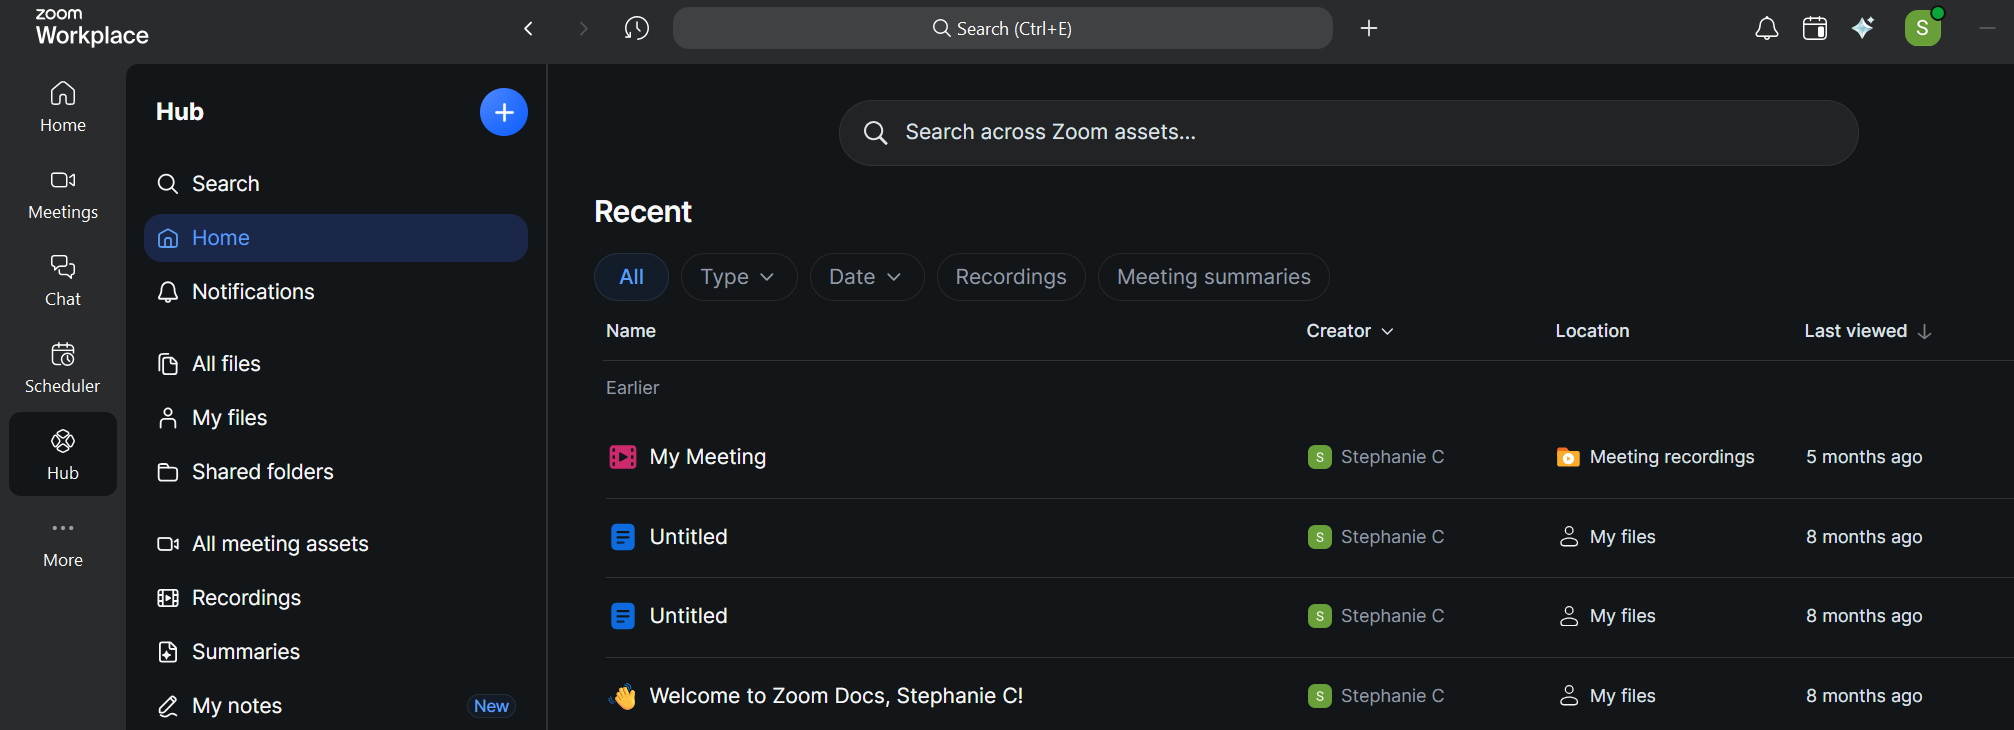Click the My Meeting recording file icon
Screen dimensions: 2014x730
pyautogui.click(x=623, y=457)
